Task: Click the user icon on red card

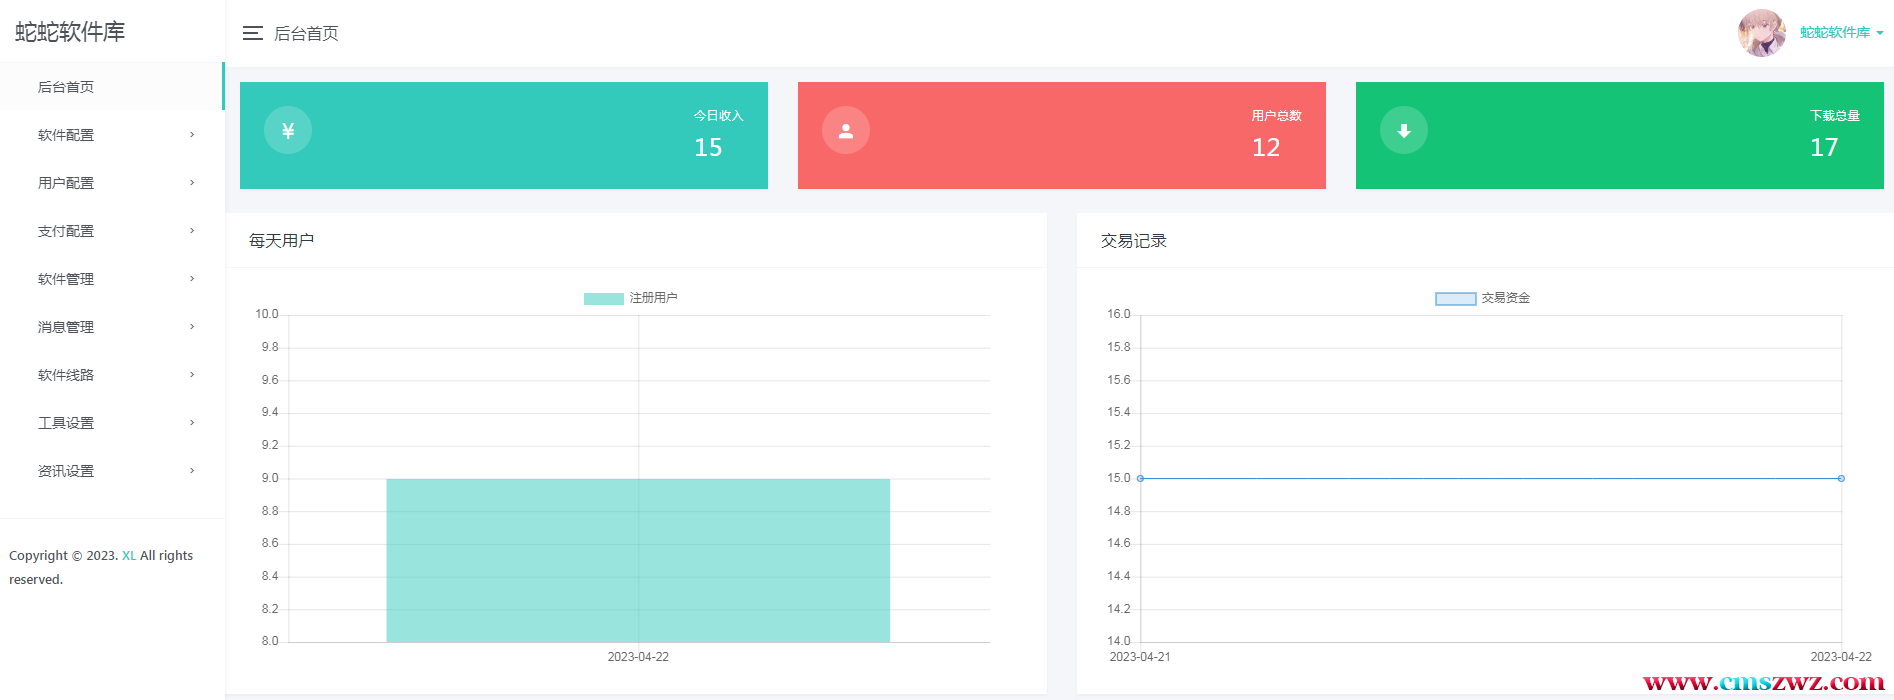Action: point(846,131)
